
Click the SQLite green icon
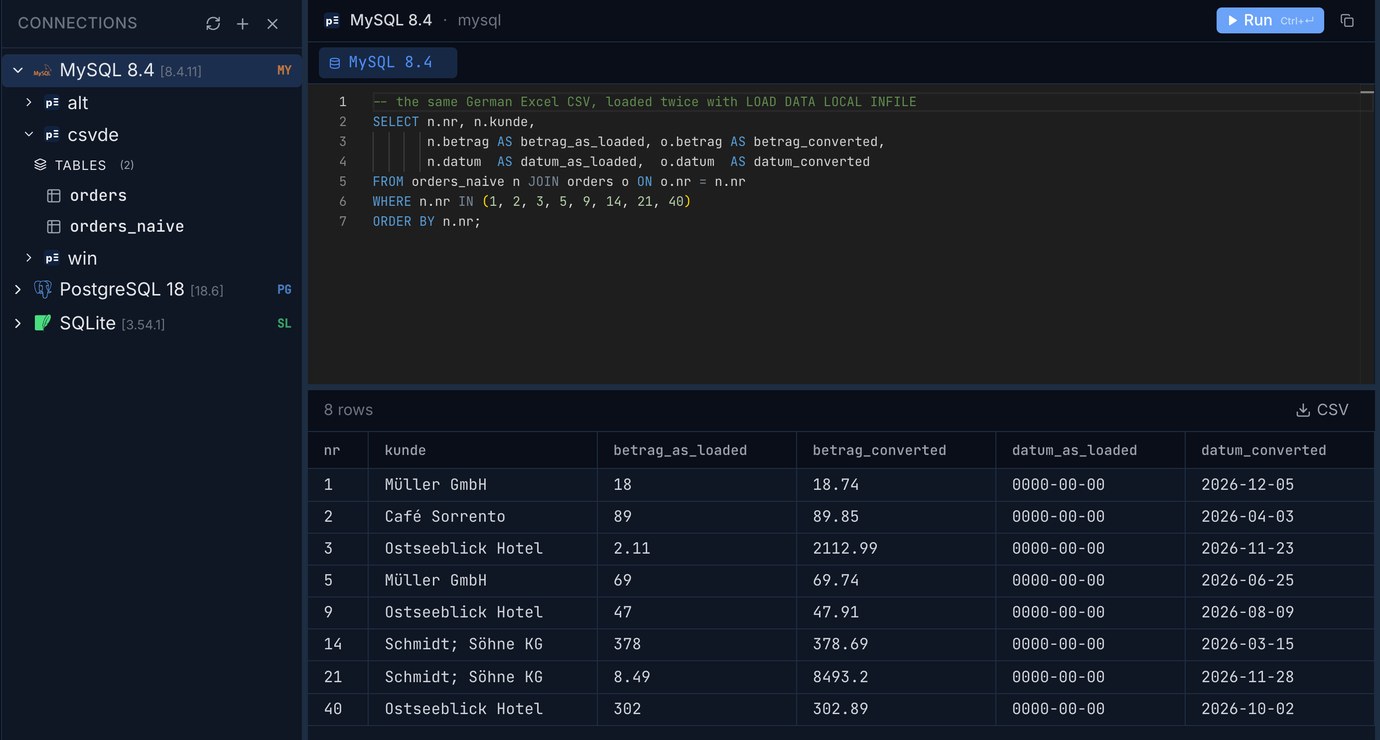[x=42, y=323]
